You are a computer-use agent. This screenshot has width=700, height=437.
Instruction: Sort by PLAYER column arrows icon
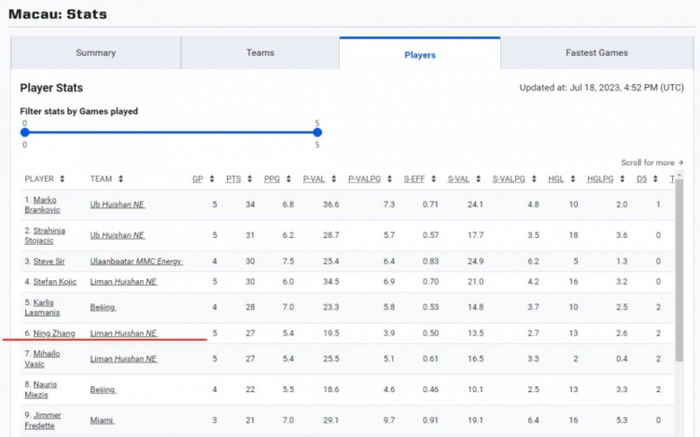click(x=62, y=179)
